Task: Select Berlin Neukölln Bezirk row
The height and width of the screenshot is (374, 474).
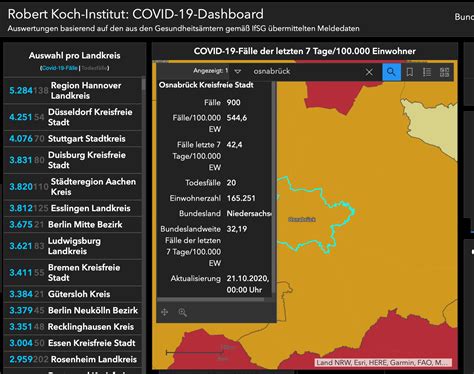Action: [x=73, y=310]
